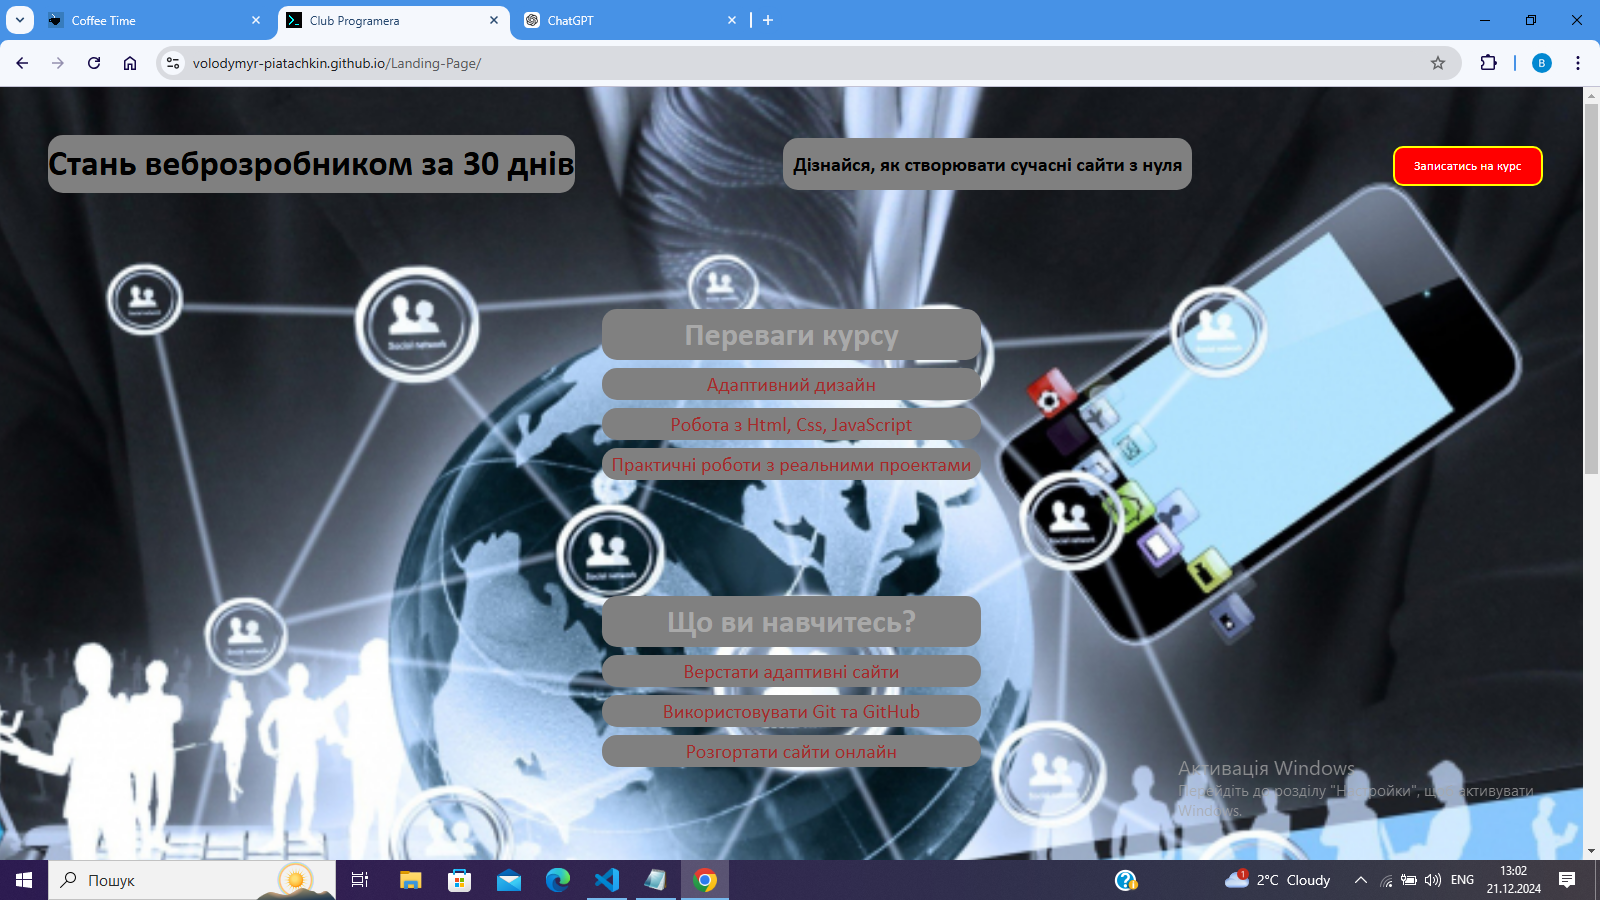Click 'Дізнайся, як створювати сучасні сайти з нуля'
The image size is (1600, 900).
tap(987, 165)
